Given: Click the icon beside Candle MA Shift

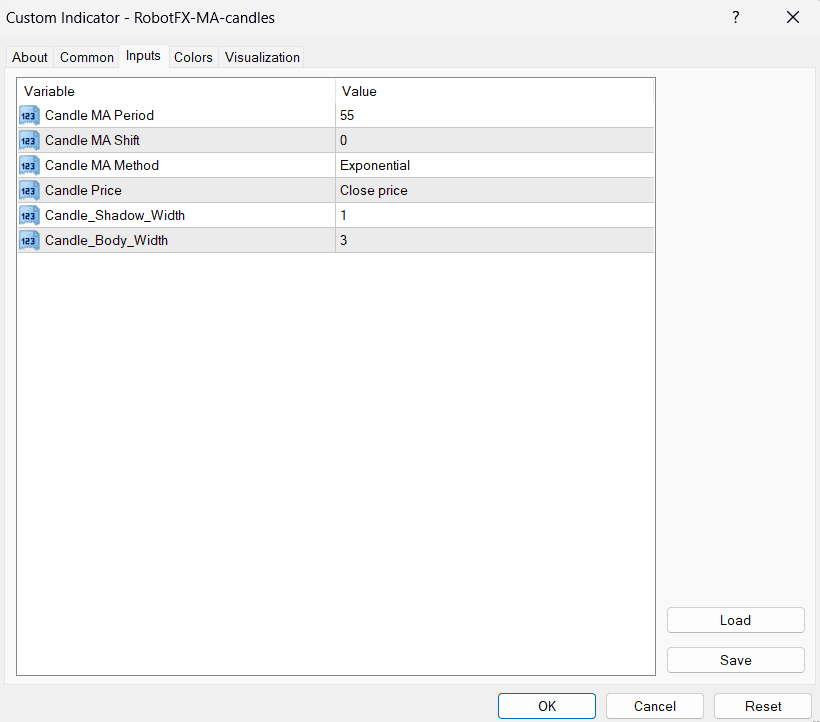Looking at the screenshot, I should click(29, 141).
